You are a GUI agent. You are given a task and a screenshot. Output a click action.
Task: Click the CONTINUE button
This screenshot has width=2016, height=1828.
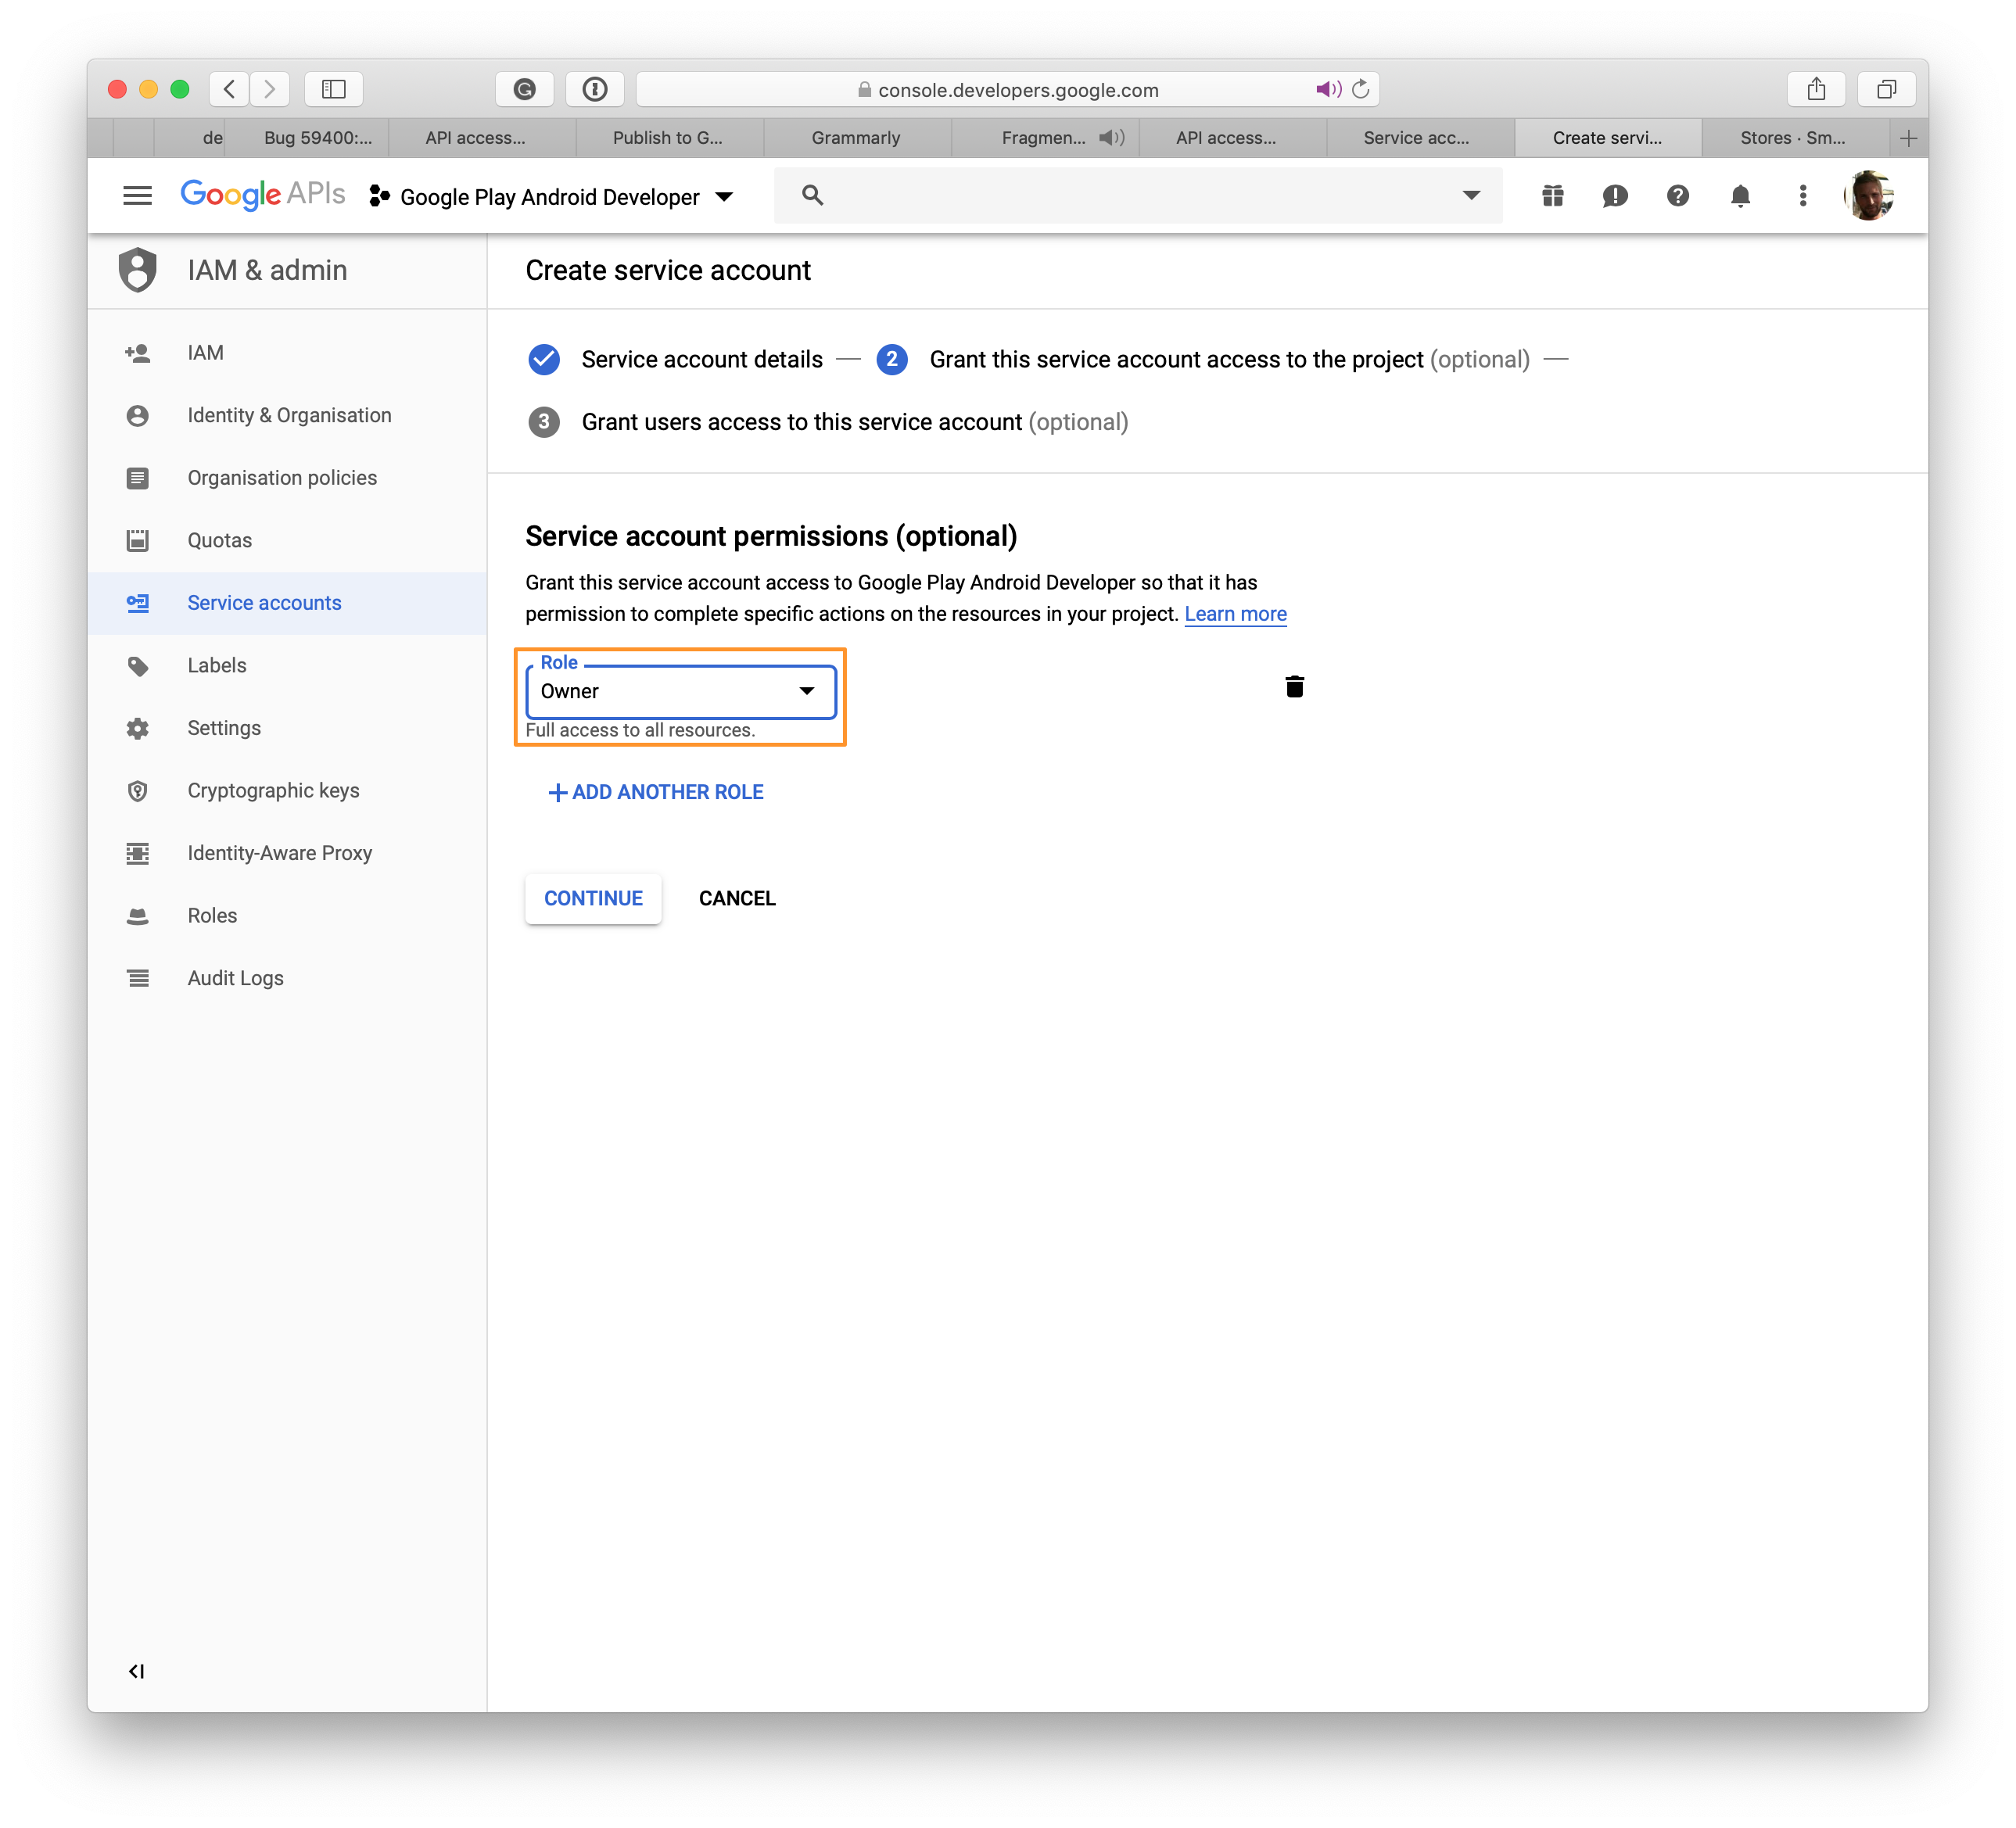pos(594,898)
